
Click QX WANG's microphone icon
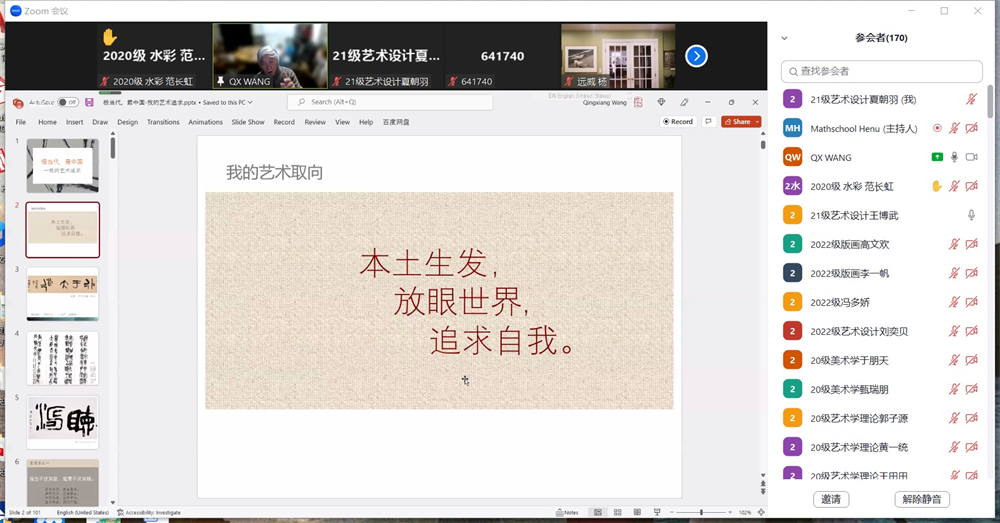click(954, 157)
